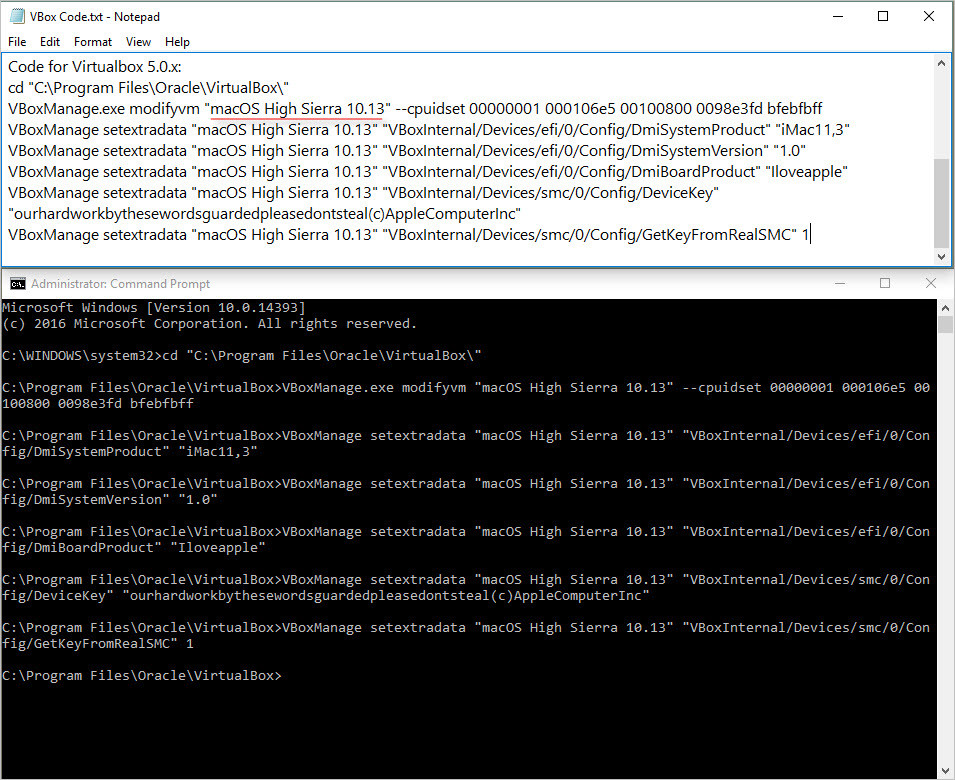
Task: Click fig/DeviceKey line in Command Prompt
Action: coord(326,596)
